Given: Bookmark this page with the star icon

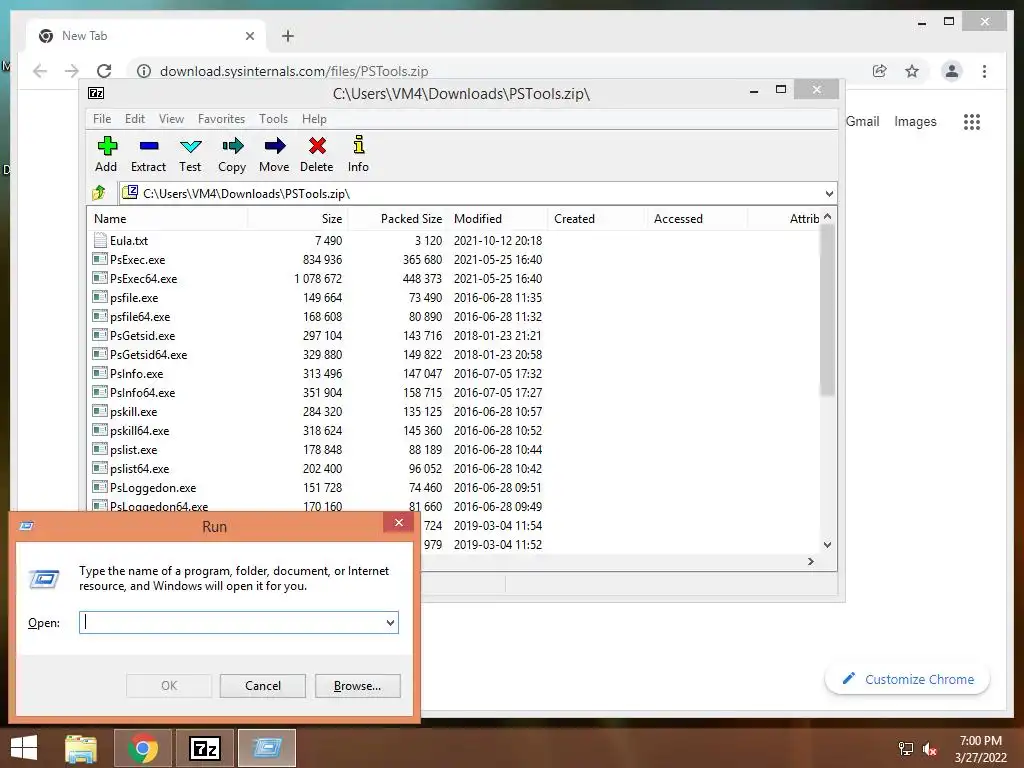Looking at the screenshot, I should pos(912,71).
